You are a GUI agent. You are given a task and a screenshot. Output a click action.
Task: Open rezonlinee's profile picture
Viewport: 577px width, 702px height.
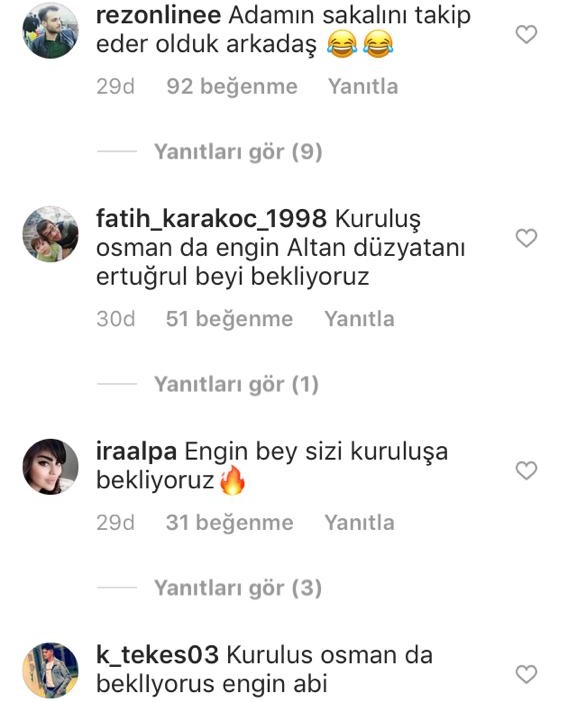pyautogui.click(x=50, y=30)
